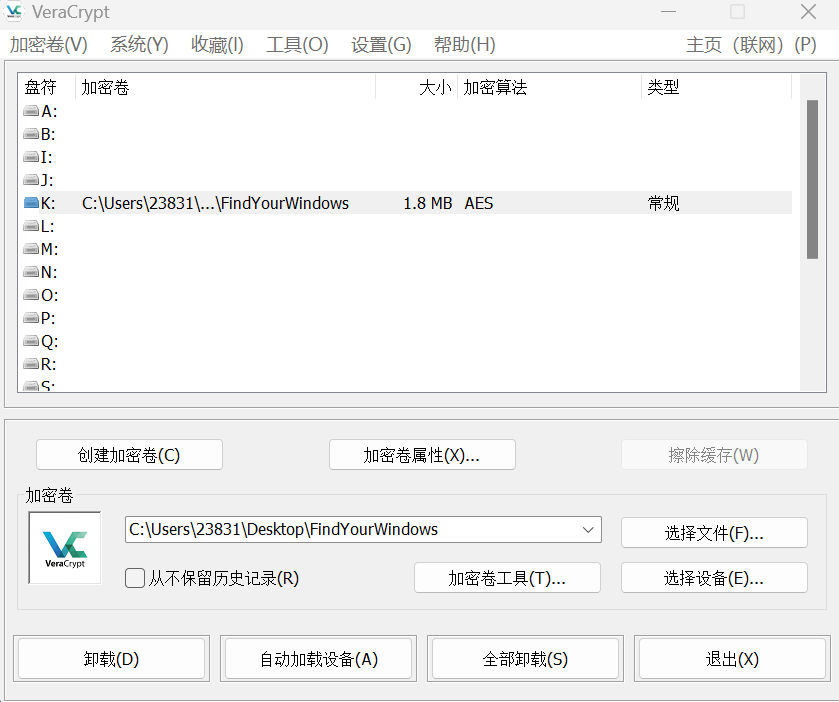Image resolution: width=839 pixels, height=702 pixels.
Task: Click the drive icon for I:
Action: 31,157
